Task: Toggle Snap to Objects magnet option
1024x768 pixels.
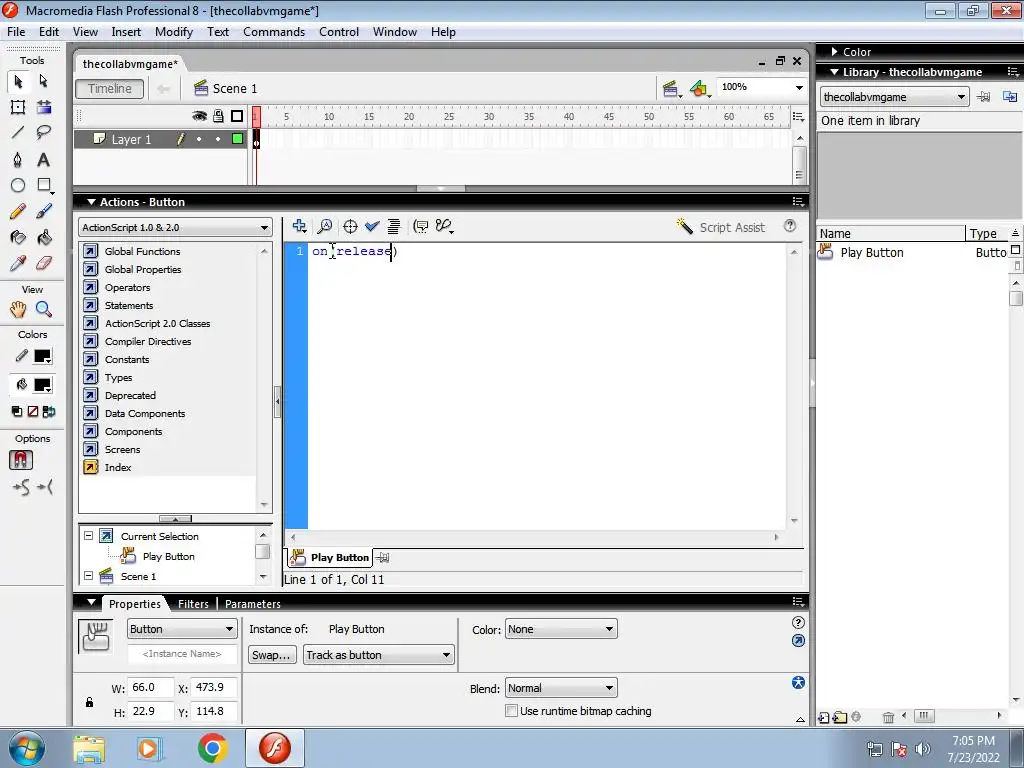Action: point(21,460)
